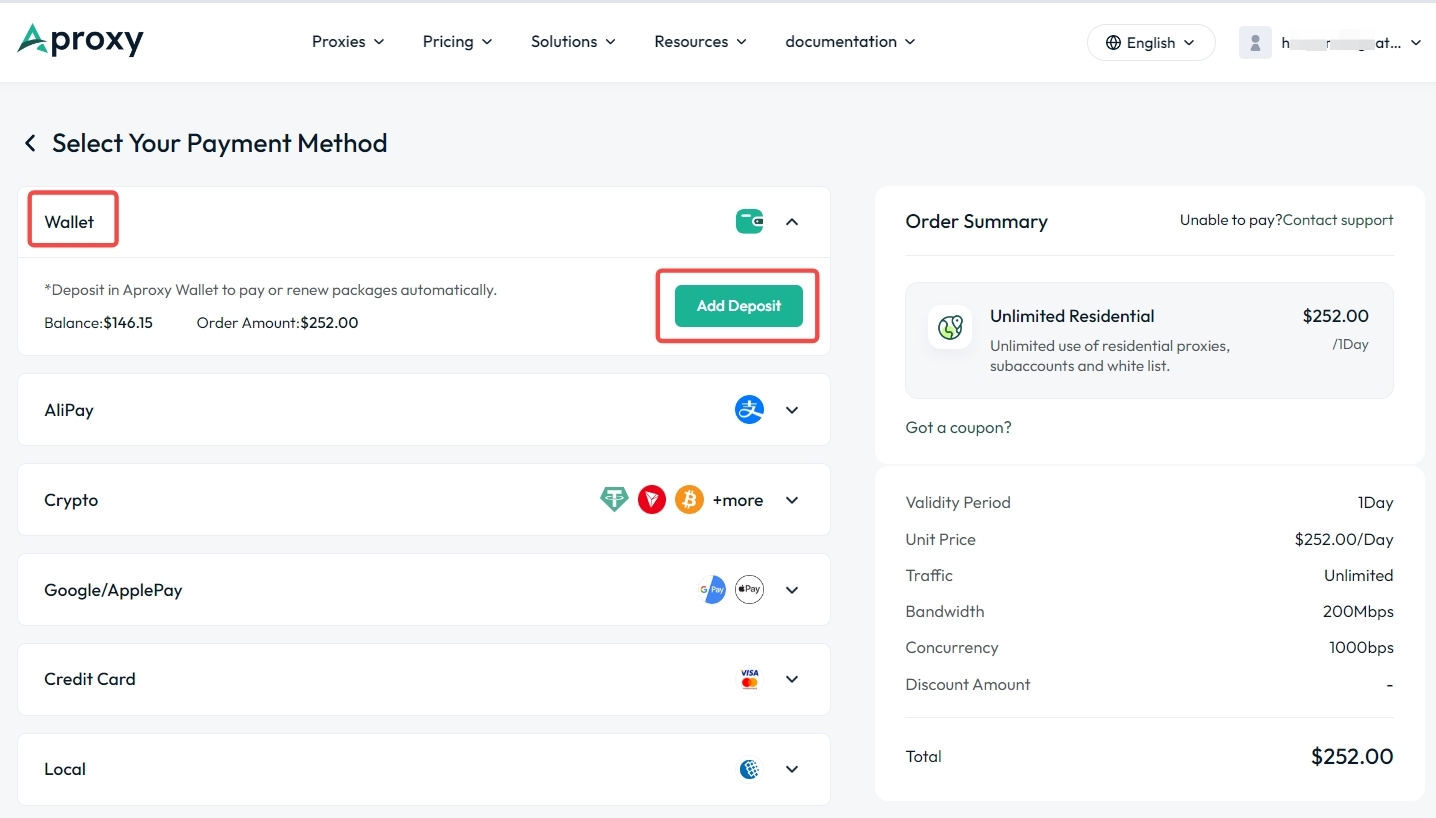Click the orange Bitcoin icon
The height and width of the screenshot is (818, 1436).
click(x=689, y=499)
